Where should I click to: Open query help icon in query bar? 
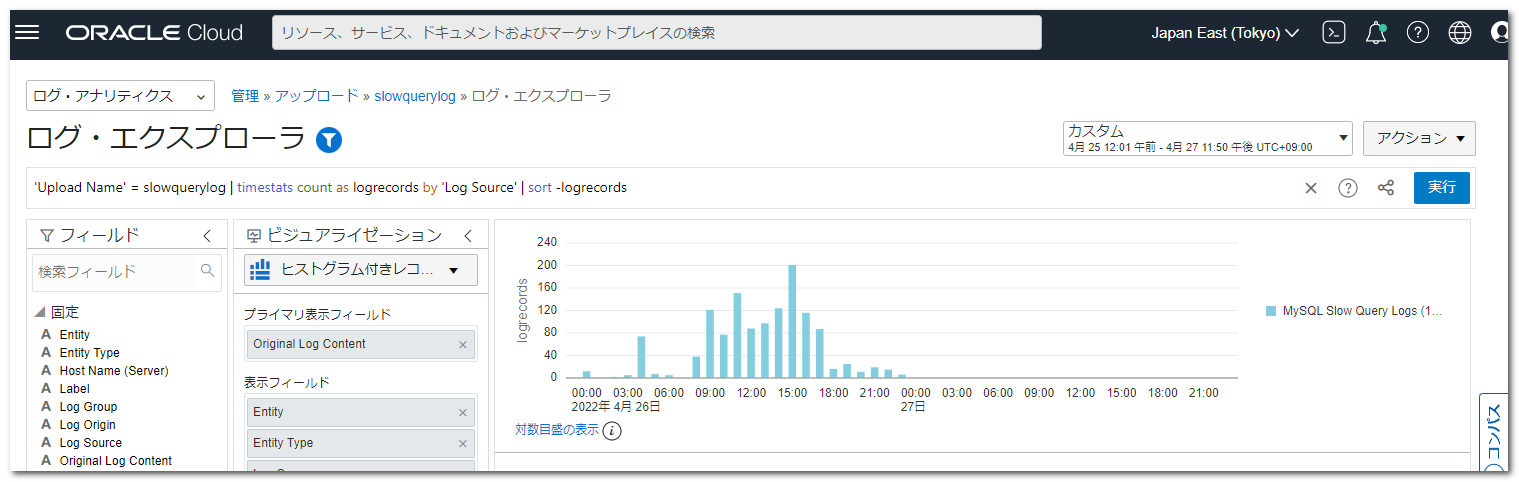pyautogui.click(x=1348, y=188)
